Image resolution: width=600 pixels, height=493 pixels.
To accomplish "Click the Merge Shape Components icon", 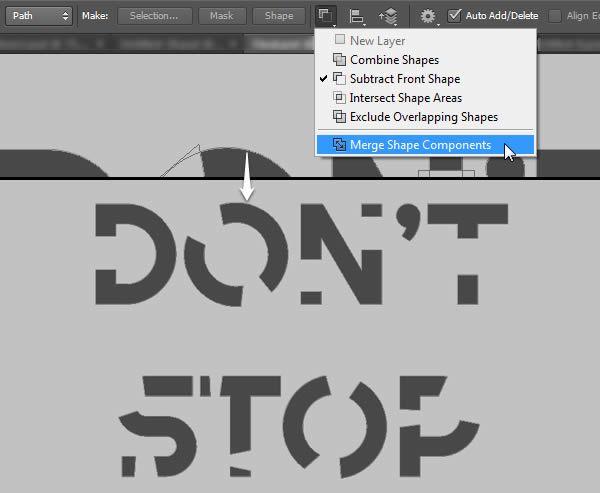I will pos(339,145).
